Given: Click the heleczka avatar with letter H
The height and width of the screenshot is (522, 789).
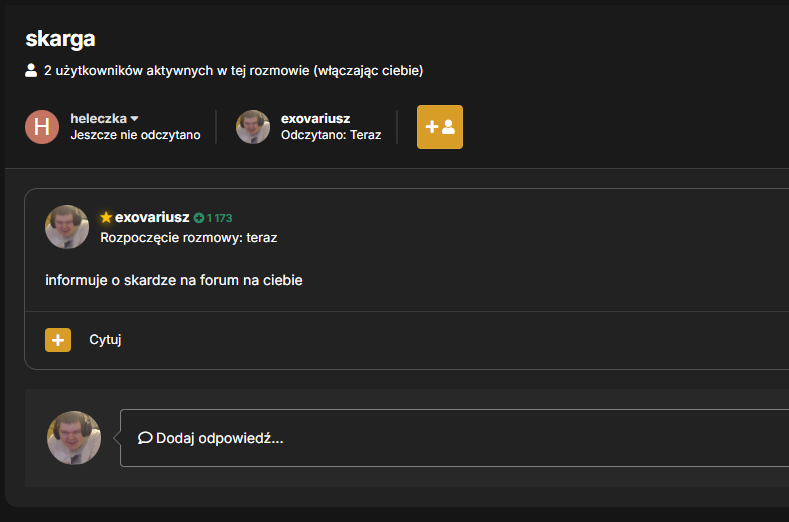Looking at the screenshot, I should tap(42, 127).
